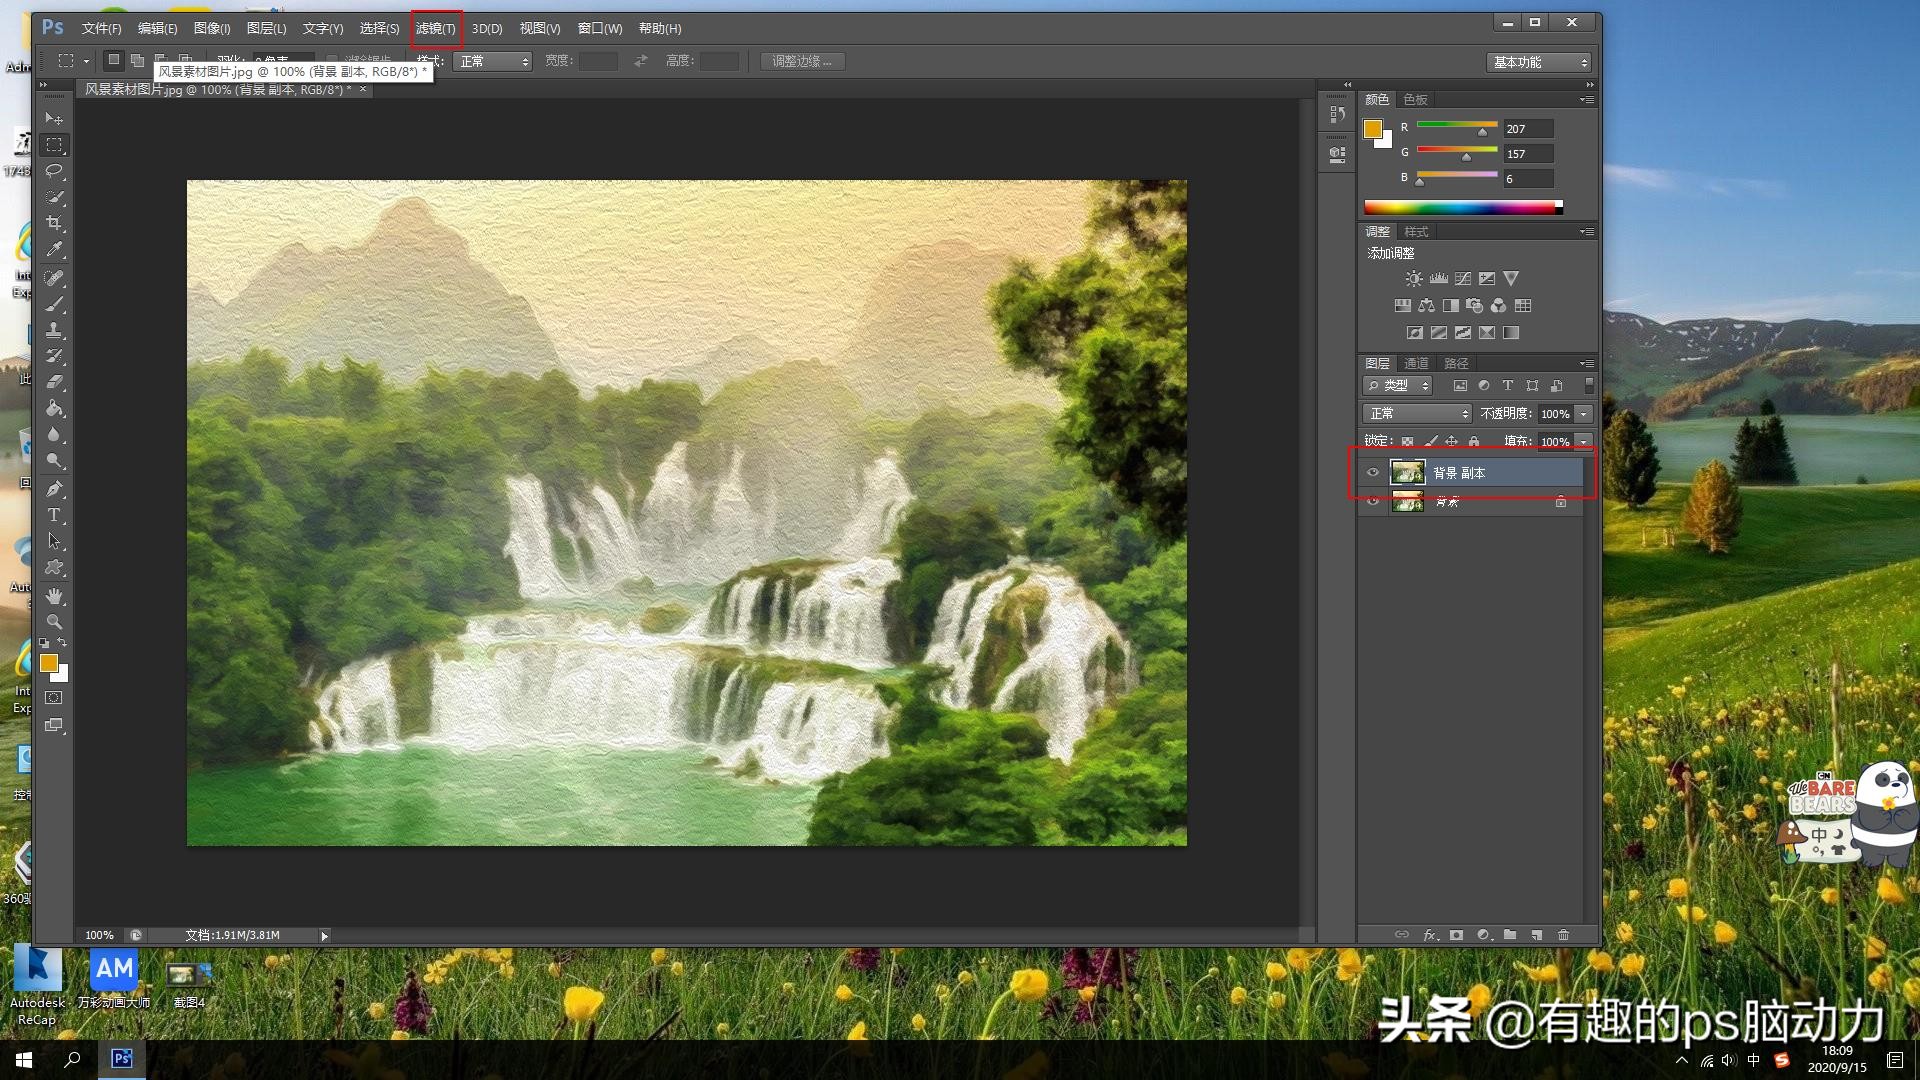Toggle lock transparent pixels

coord(1408,441)
